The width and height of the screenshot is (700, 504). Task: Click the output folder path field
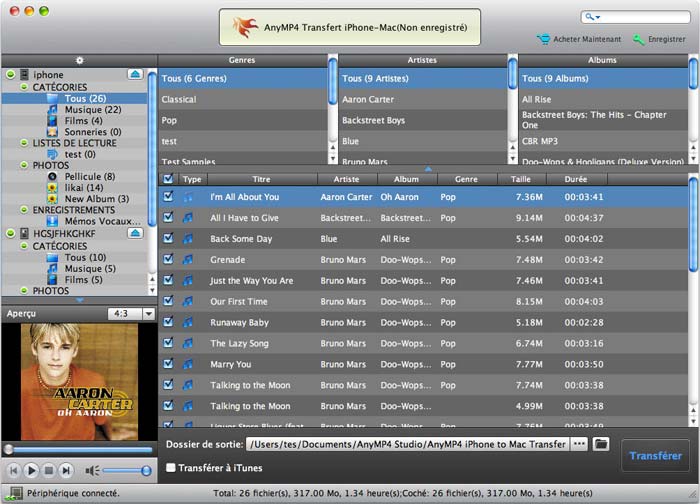[x=407, y=444]
